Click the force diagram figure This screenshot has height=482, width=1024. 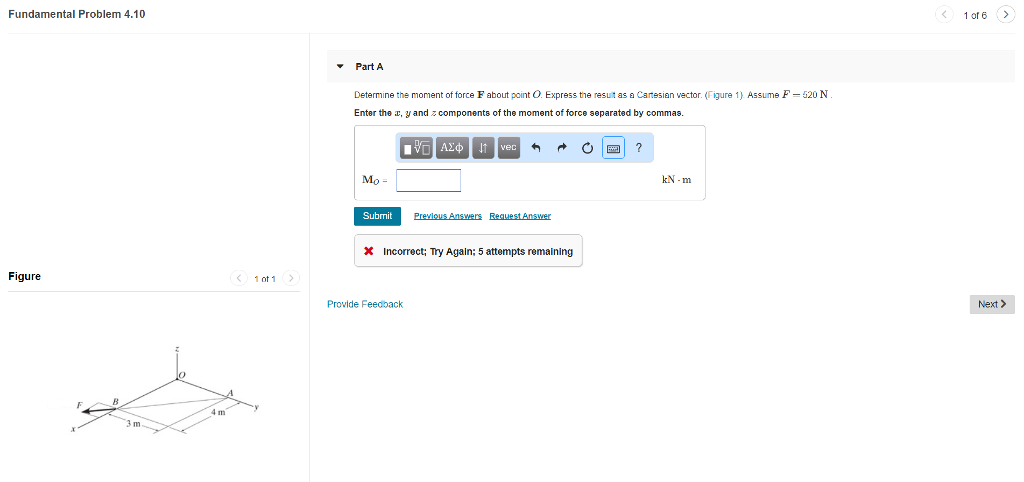pyautogui.click(x=167, y=391)
